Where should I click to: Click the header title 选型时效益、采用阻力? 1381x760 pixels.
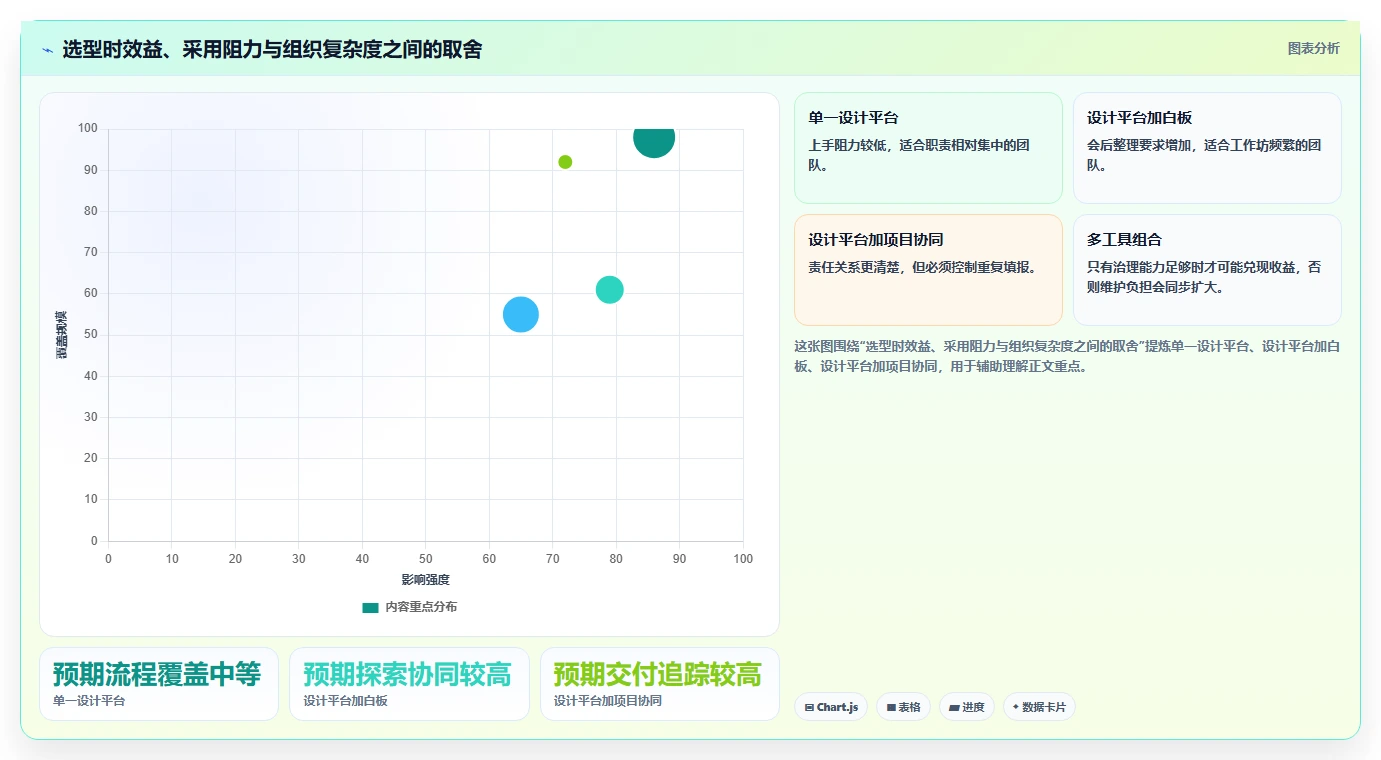point(272,50)
